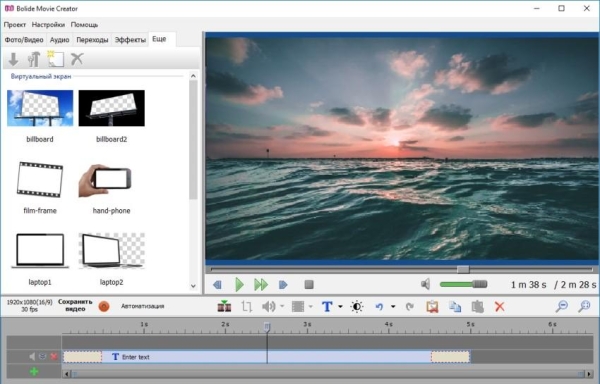Stop the video playback
Image resolution: width=600 pixels, height=384 pixels.
309,285
